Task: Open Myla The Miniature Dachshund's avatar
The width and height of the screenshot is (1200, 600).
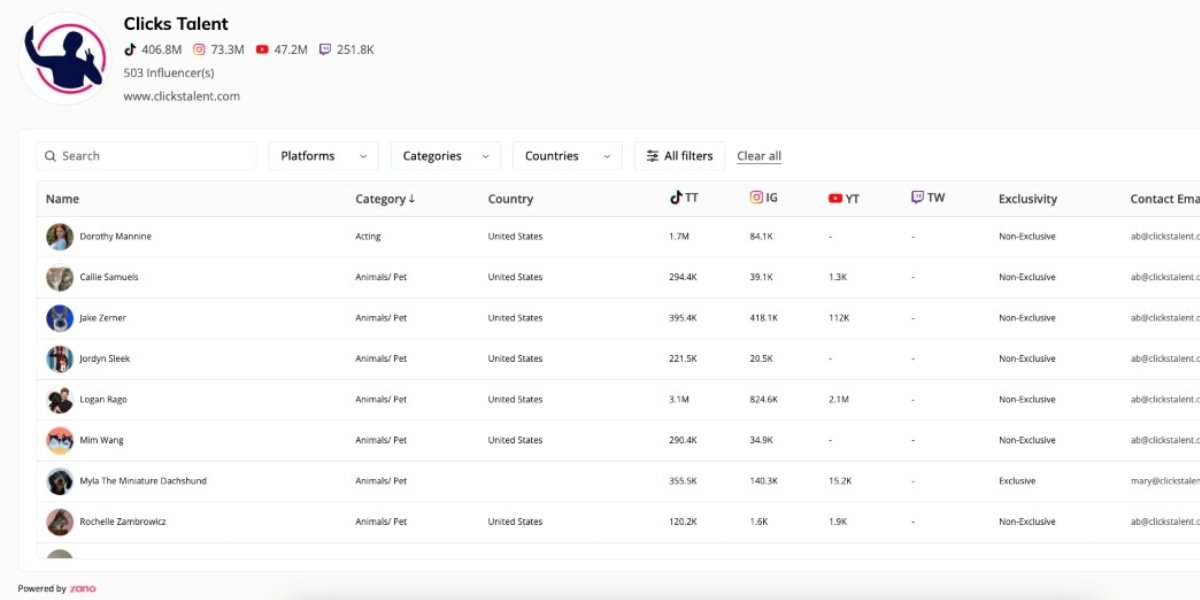Action: point(60,481)
